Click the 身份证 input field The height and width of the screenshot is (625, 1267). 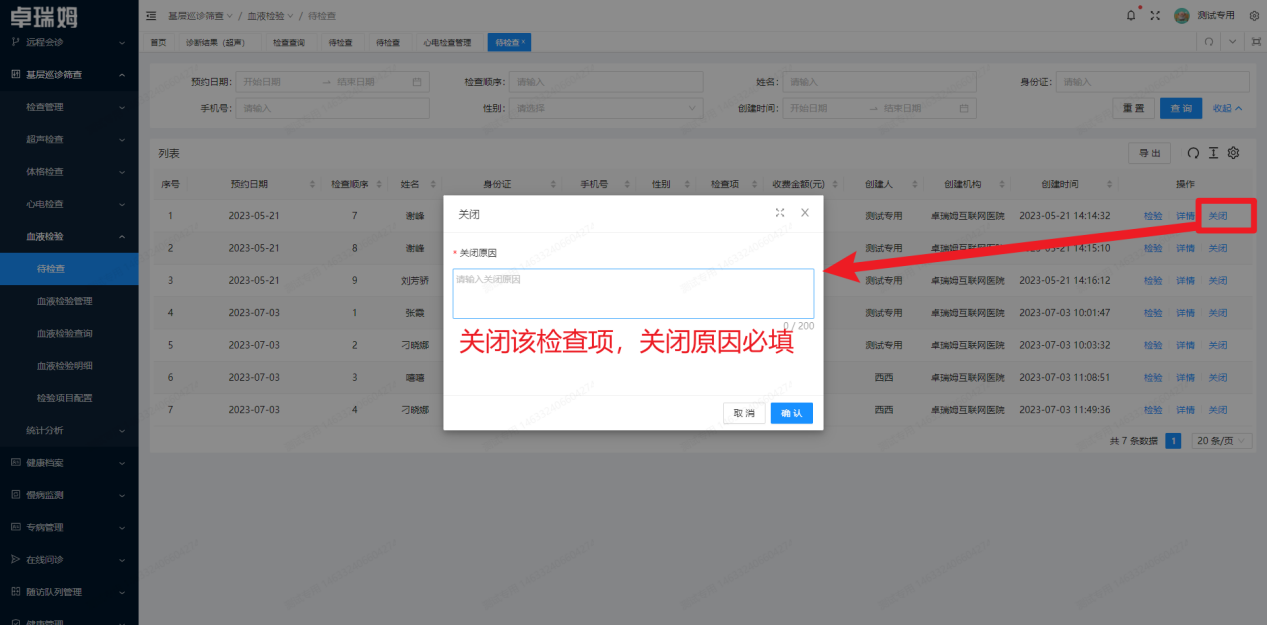1152,81
